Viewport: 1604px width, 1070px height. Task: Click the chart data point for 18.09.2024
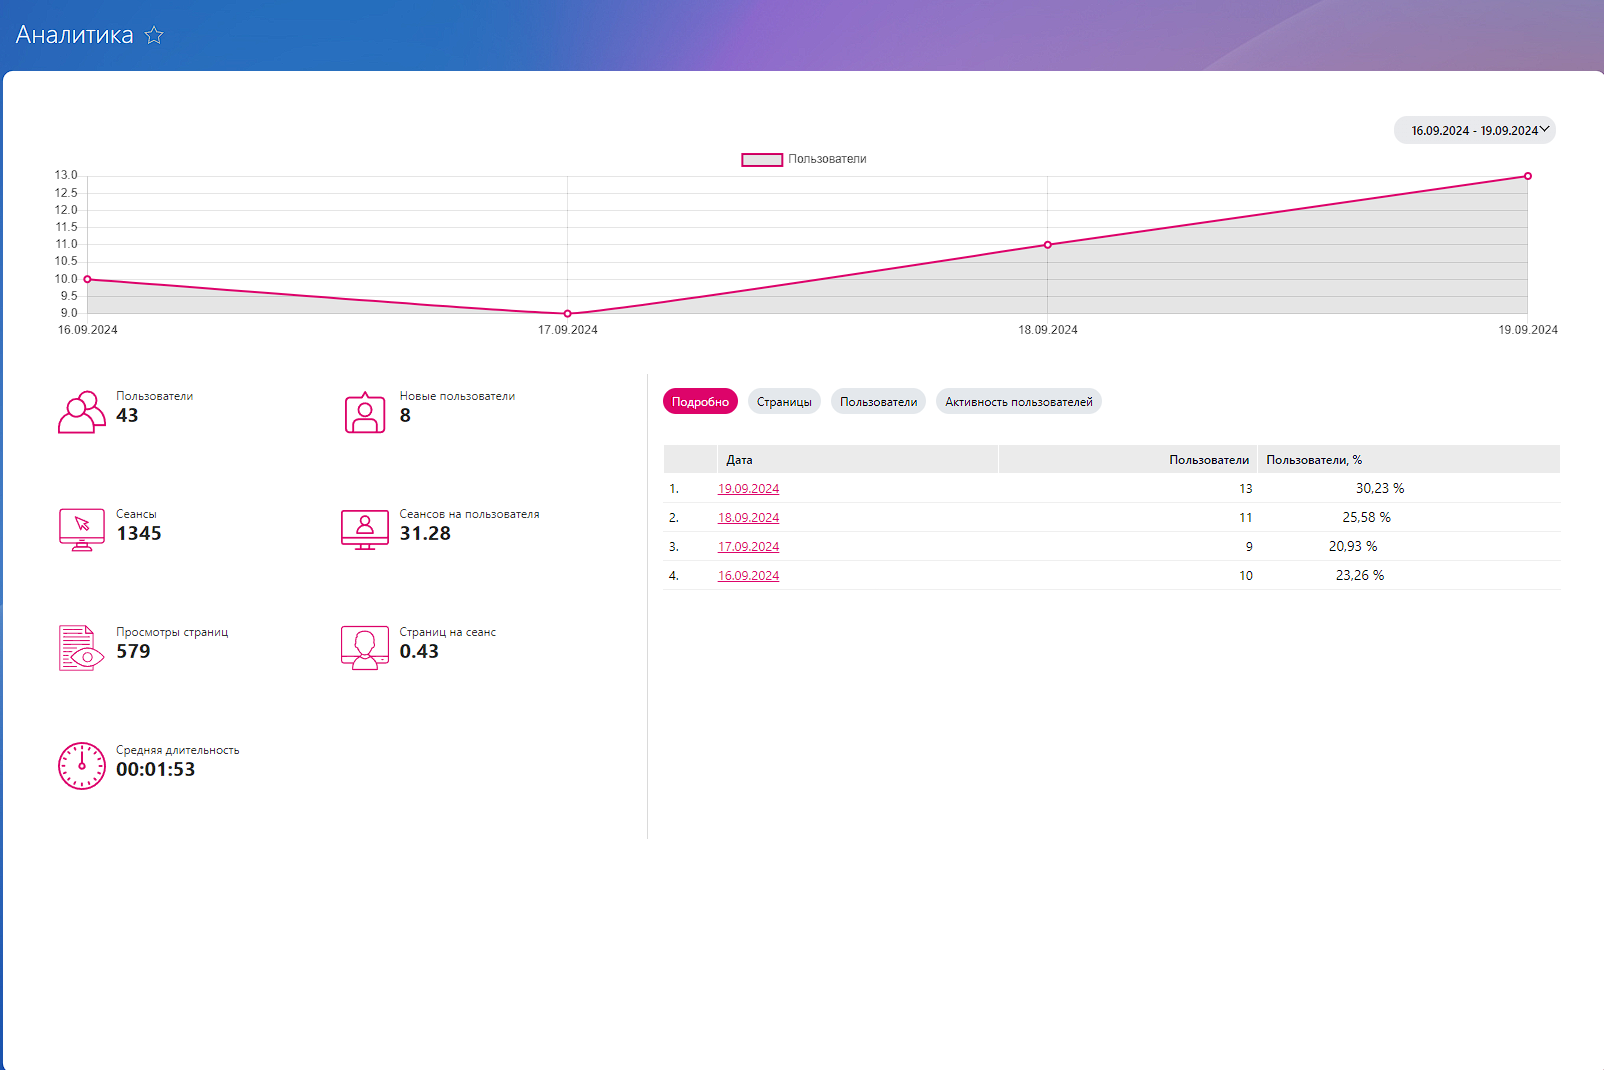[1047, 245]
